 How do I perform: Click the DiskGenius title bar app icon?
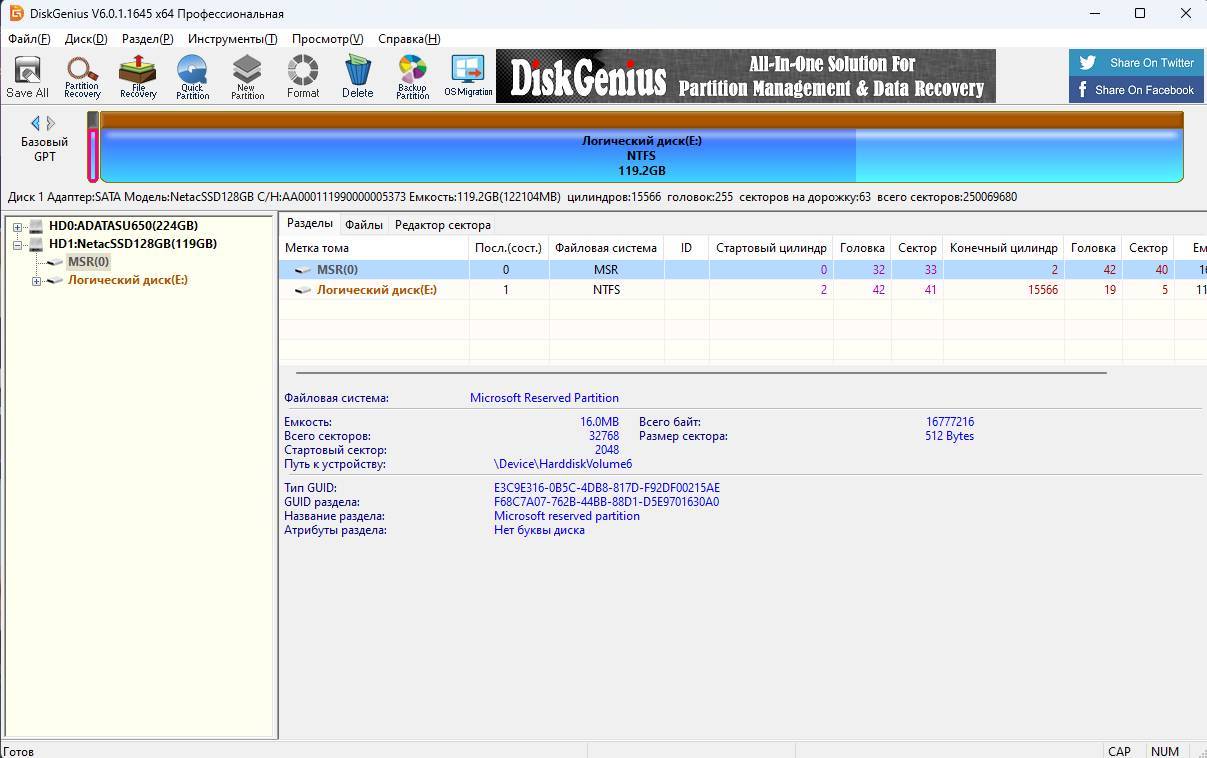[16, 13]
